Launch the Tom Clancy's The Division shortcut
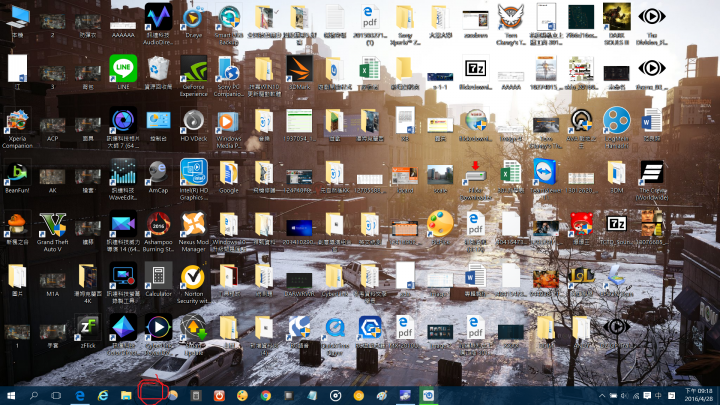The image size is (720, 405). pyautogui.click(x=511, y=24)
